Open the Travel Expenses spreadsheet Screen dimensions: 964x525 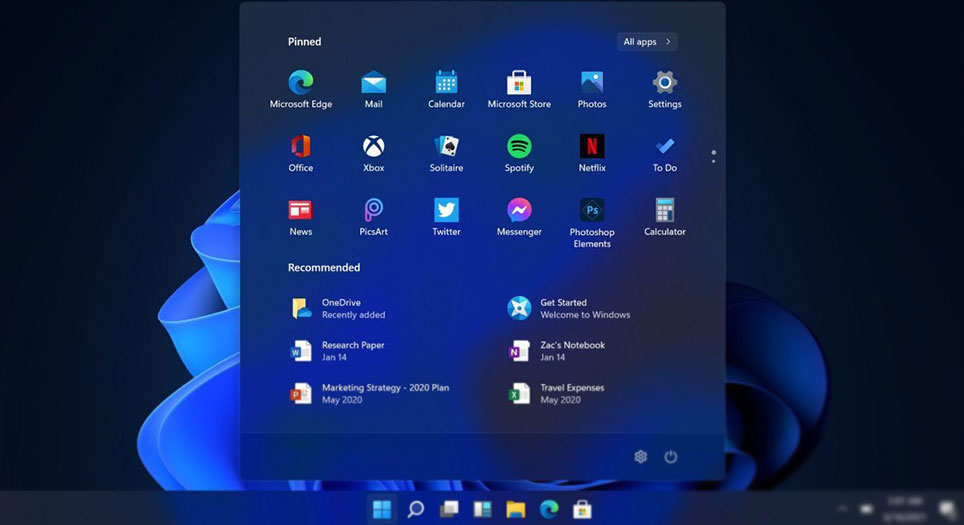click(x=556, y=393)
